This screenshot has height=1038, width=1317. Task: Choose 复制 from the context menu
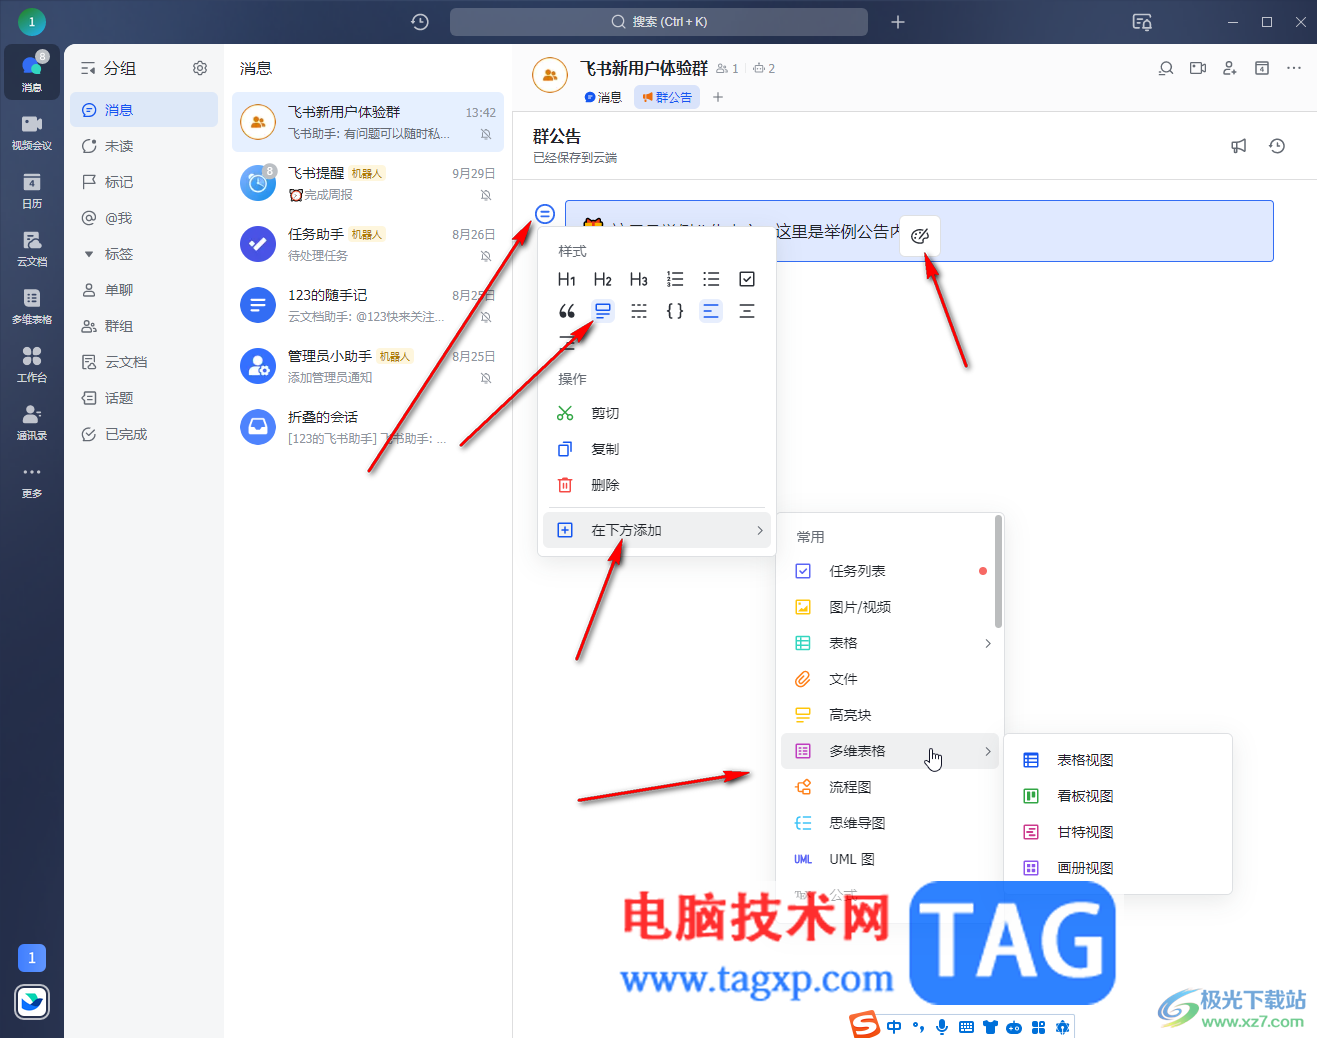point(657,449)
